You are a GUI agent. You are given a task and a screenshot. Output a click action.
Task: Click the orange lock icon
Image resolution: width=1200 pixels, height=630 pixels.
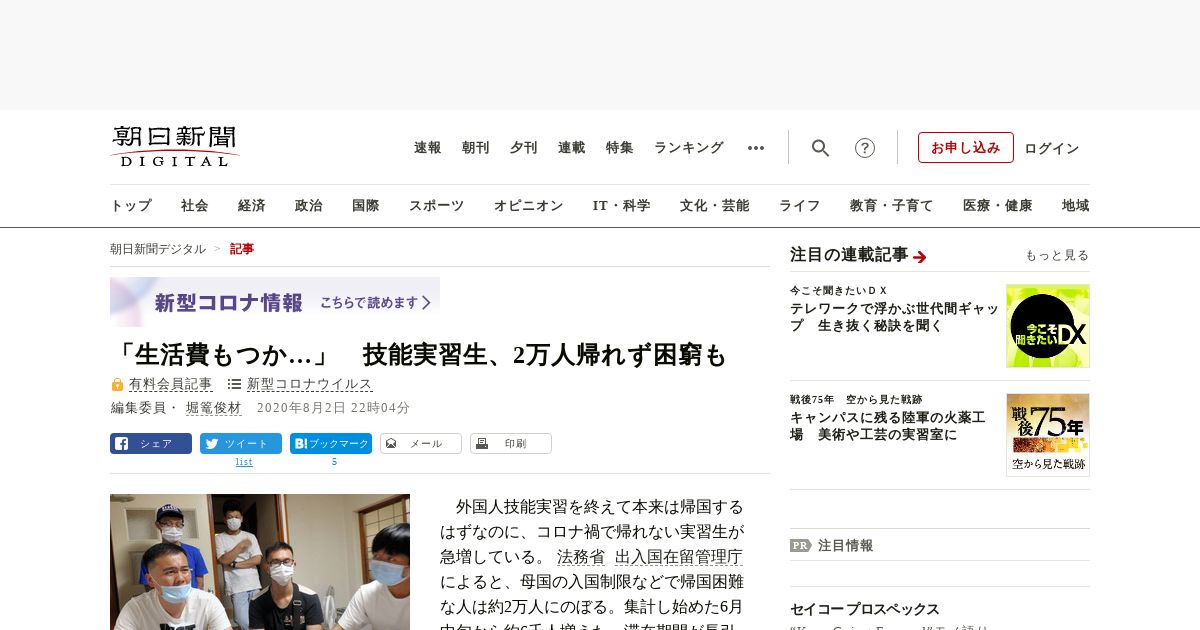coord(117,385)
